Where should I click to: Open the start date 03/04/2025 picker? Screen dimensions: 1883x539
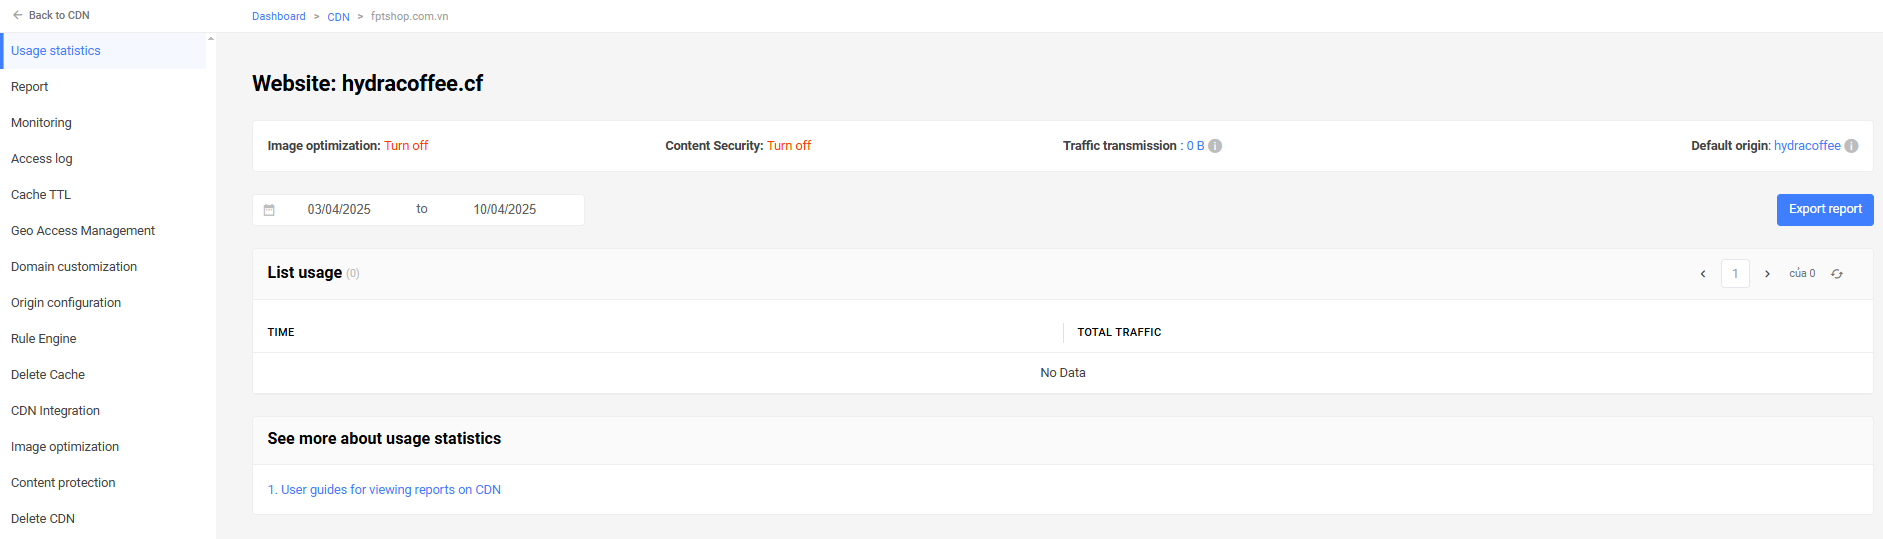point(339,210)
